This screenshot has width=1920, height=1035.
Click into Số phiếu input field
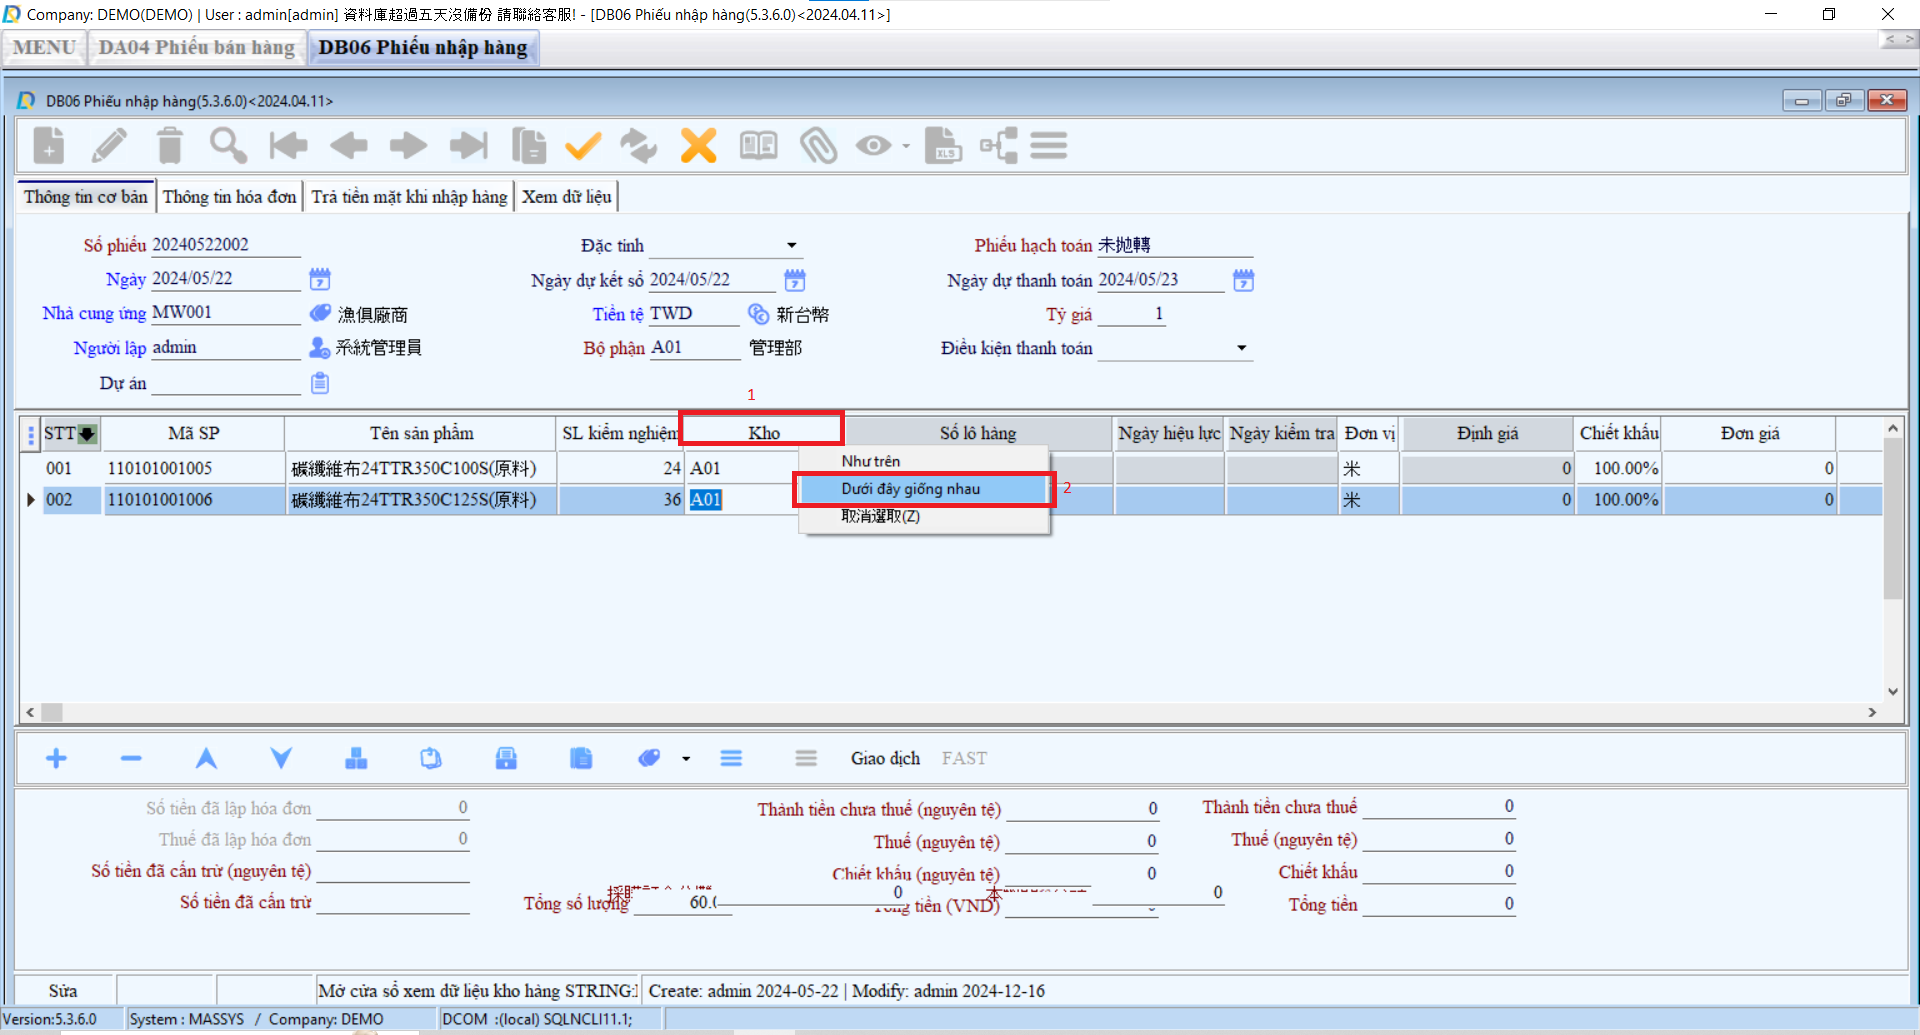[225, 245]
